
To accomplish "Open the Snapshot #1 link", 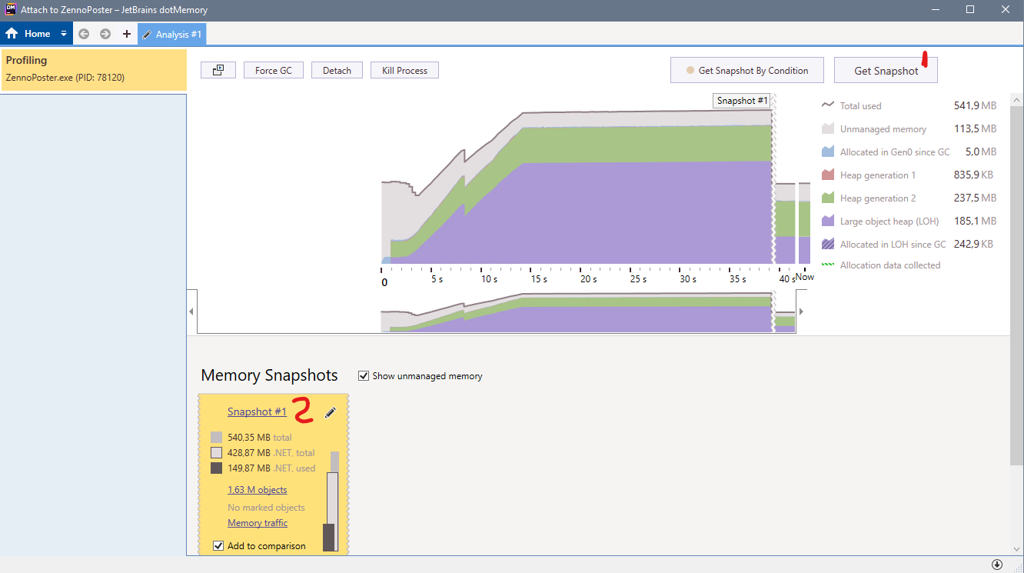I will 257,412.
